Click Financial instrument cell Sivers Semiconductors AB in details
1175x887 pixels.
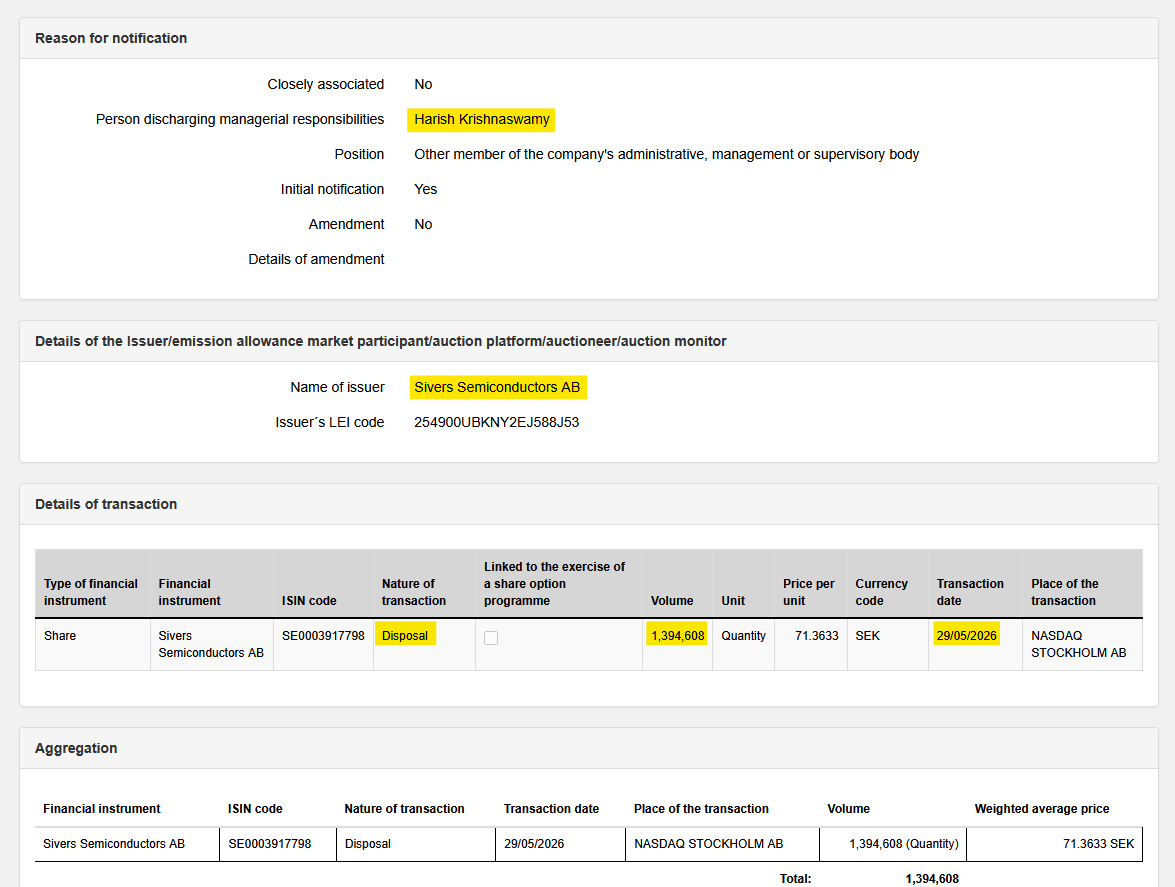point(211,644)
